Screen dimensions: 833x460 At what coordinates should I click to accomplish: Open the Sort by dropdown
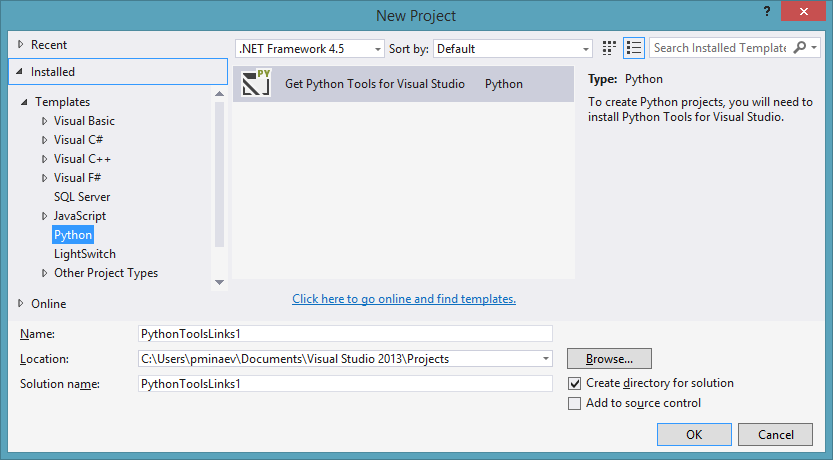pyautogui.click(x=514, y=48)
